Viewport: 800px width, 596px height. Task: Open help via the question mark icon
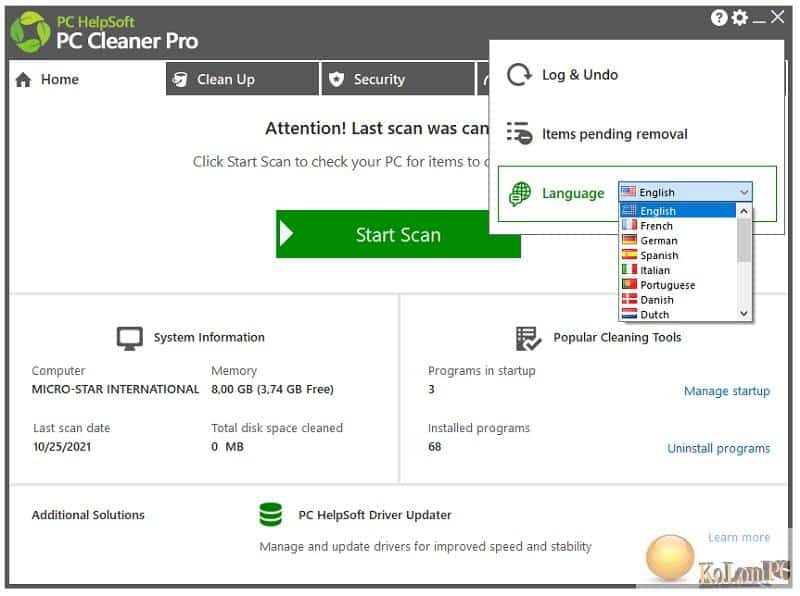[718, 18]
